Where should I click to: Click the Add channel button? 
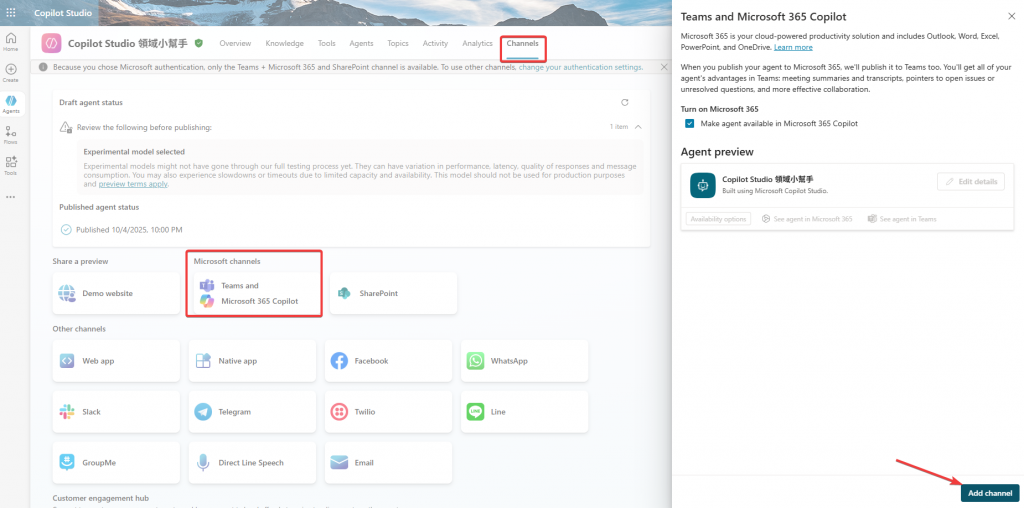coord(990,493)
